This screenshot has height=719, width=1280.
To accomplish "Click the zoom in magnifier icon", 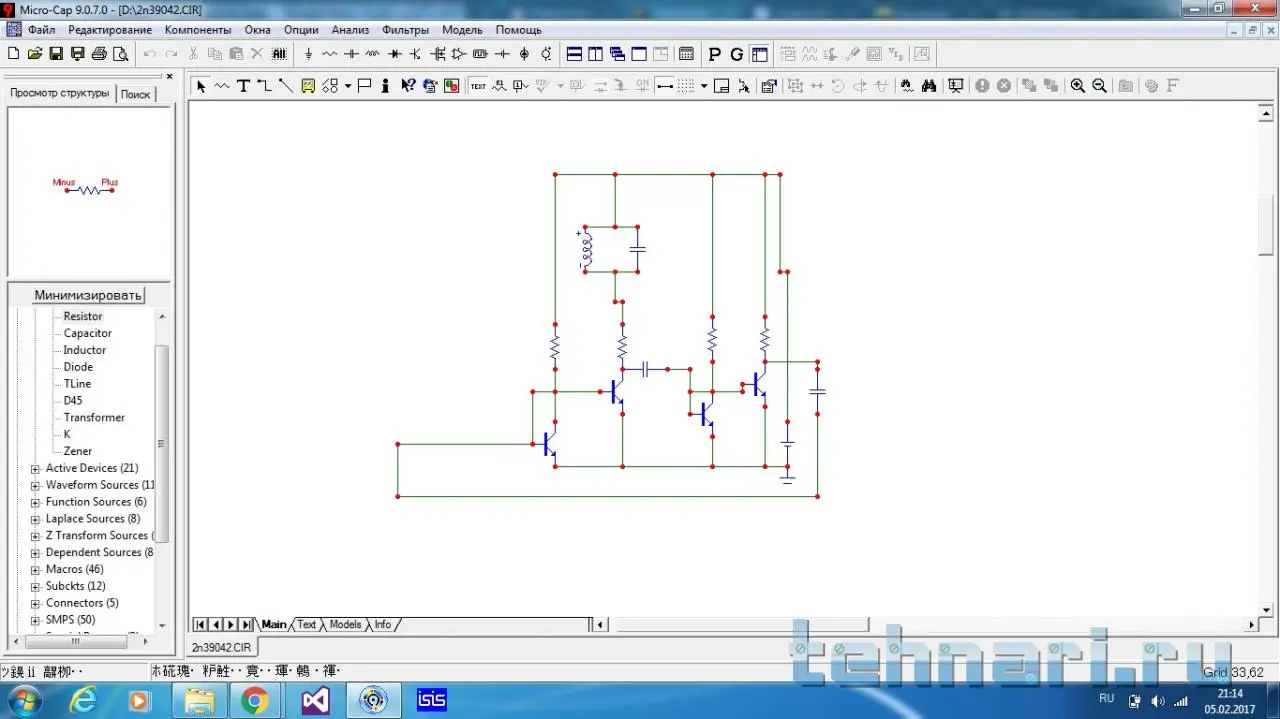I will [1077, 86].
